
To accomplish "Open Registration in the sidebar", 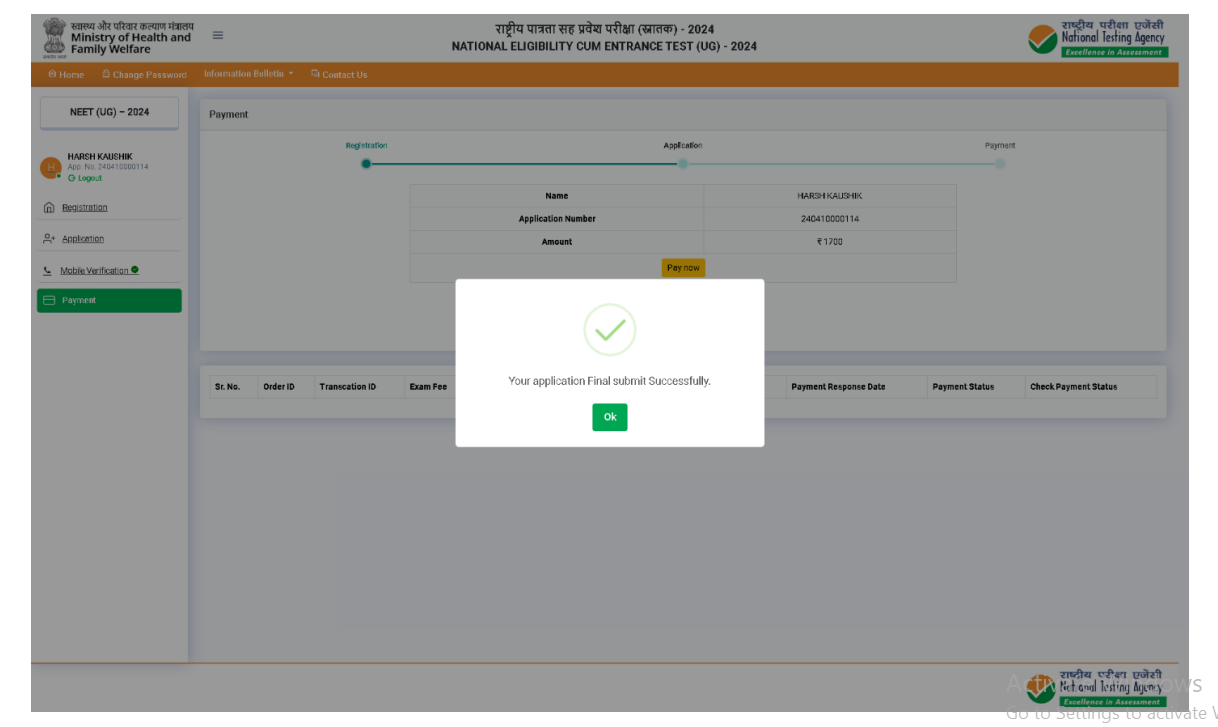I will click(84, 208).
